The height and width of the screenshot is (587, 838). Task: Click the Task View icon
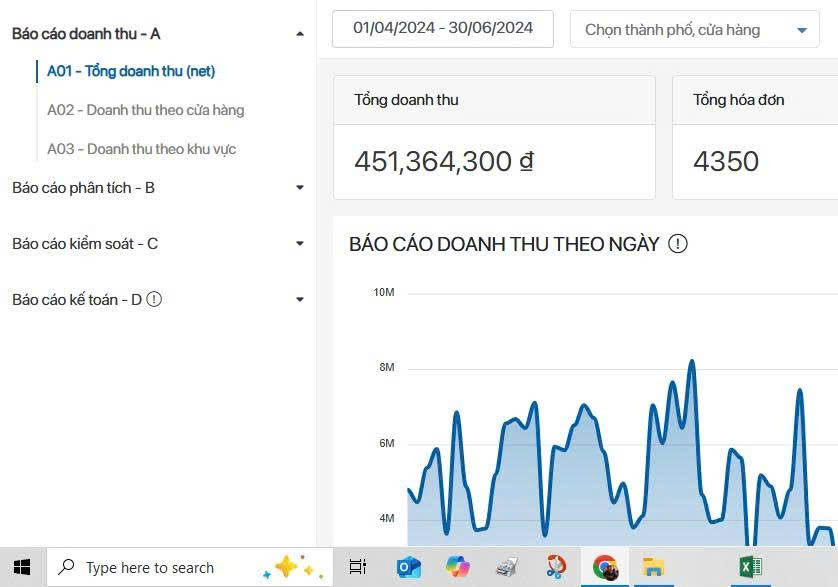[358, 567]
